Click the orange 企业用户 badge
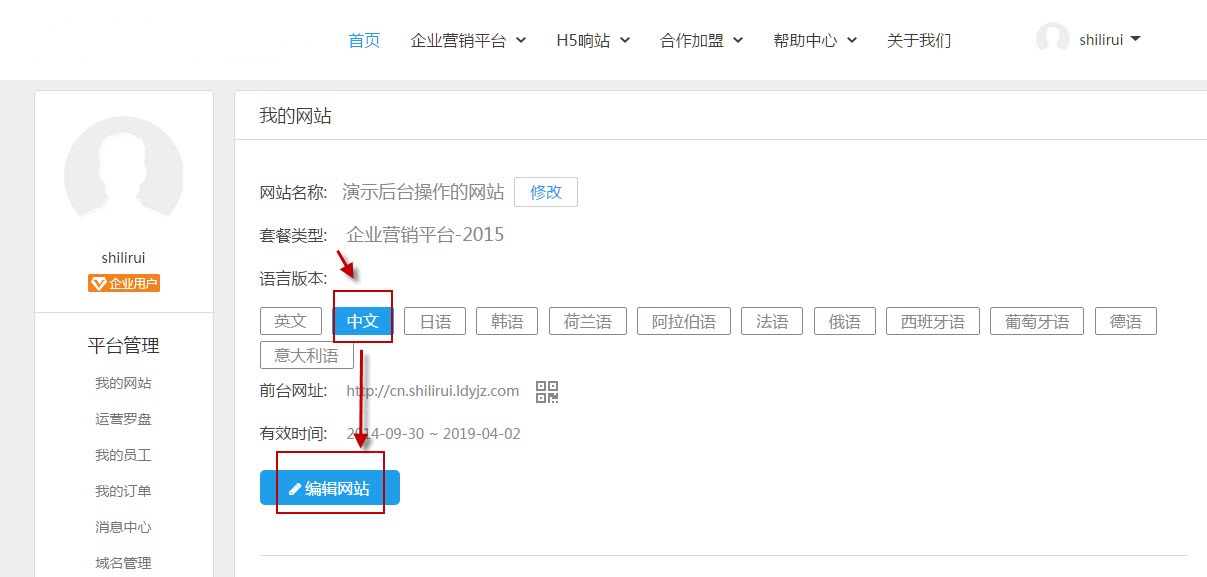This screenshot has height=577, width=1207. coord(124,283)
